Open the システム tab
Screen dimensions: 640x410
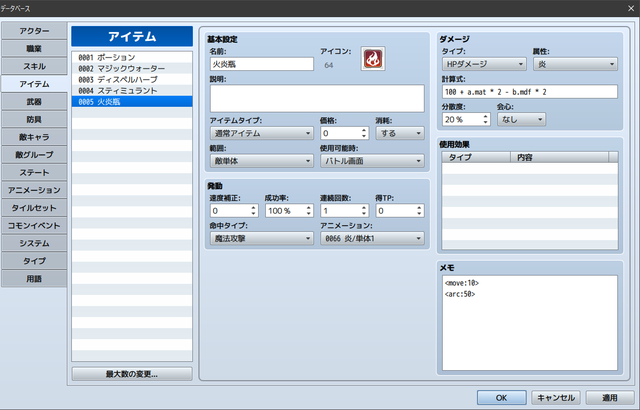coord(34,243)
